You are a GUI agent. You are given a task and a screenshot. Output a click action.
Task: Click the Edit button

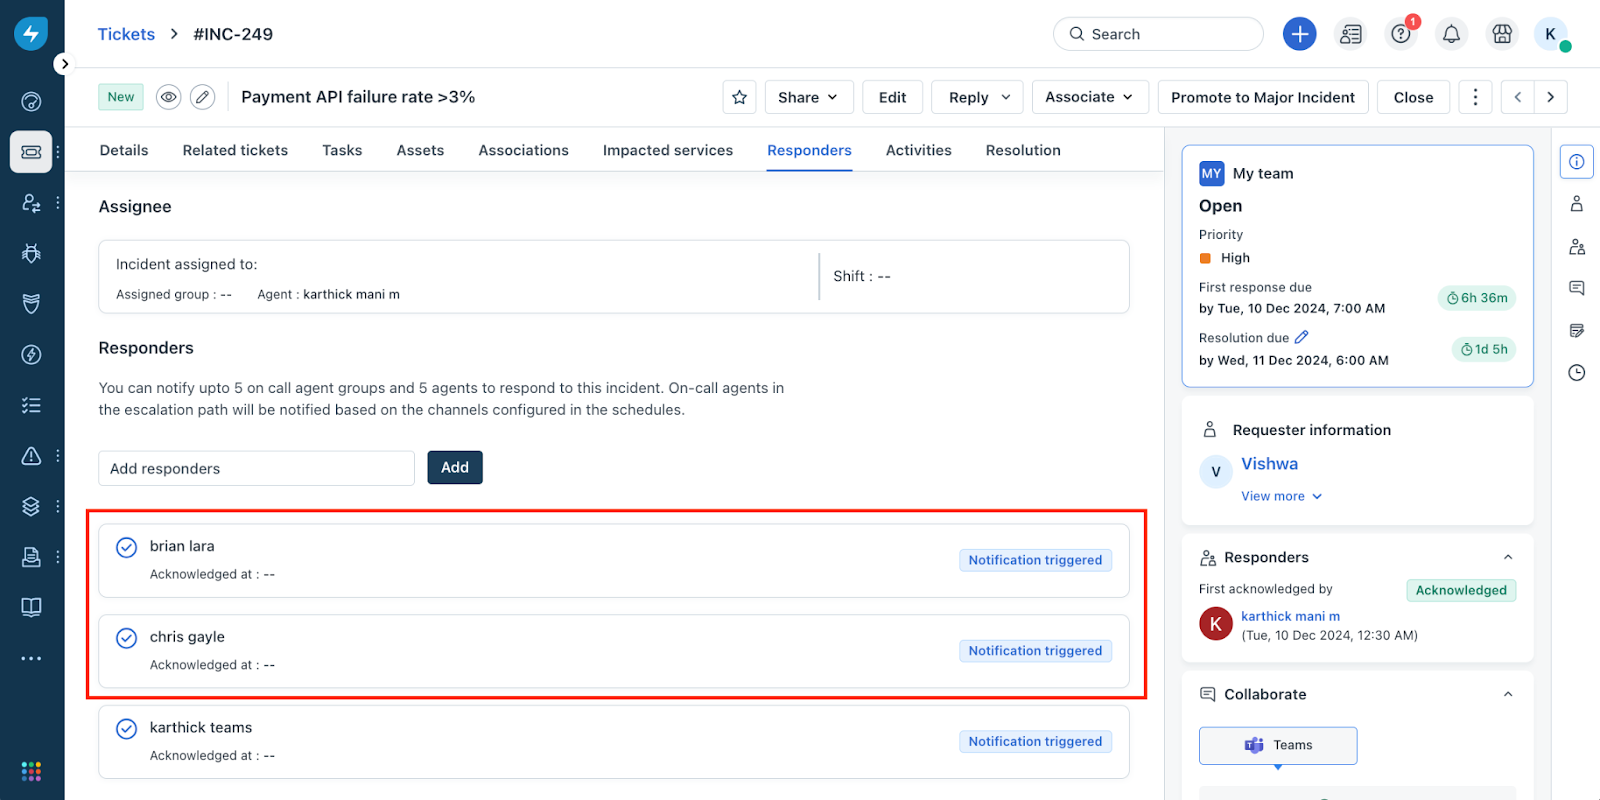pyautogui.click(x=892, y=97)
